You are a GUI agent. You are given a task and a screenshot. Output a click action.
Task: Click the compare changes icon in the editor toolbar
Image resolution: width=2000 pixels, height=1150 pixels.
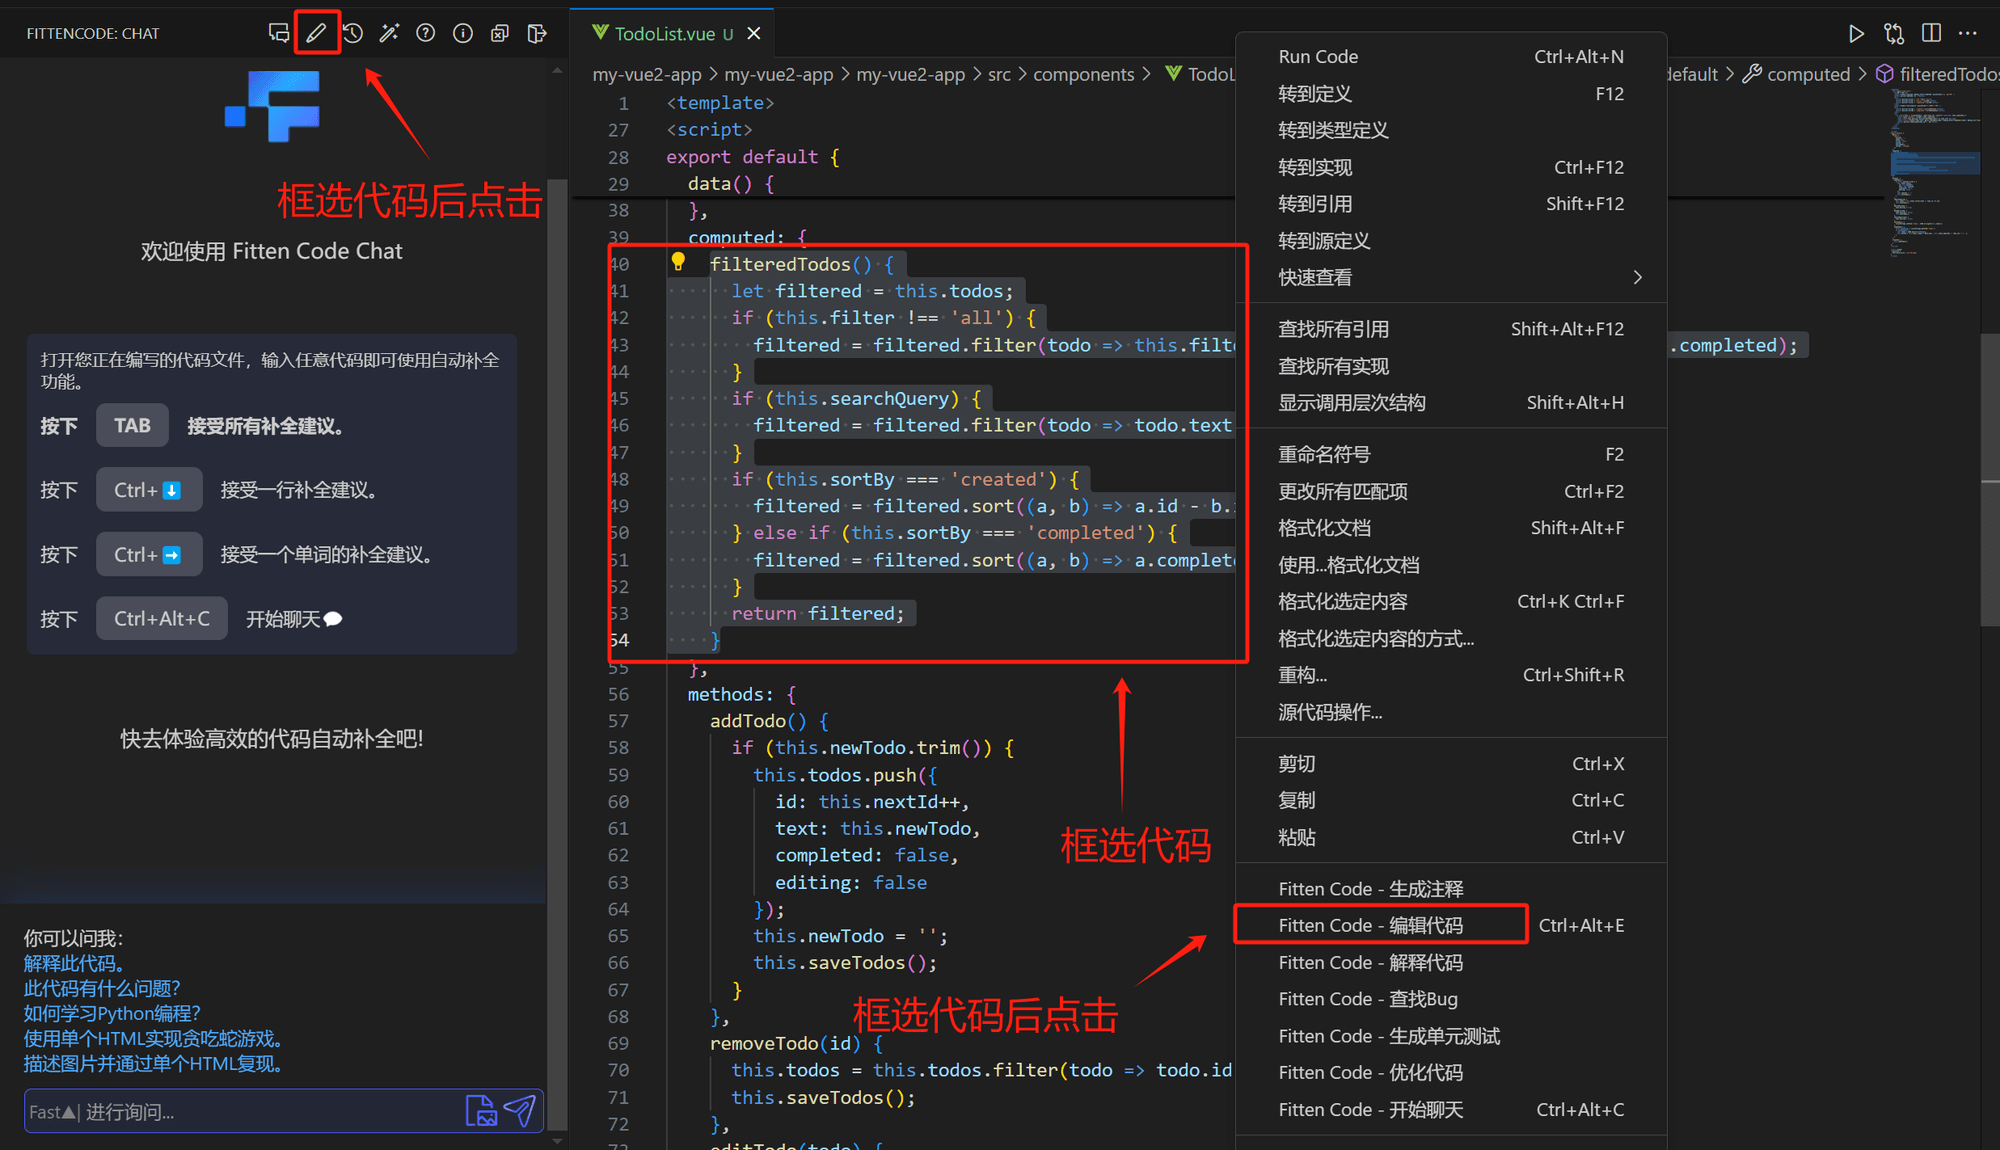[x=1894, y=33]
